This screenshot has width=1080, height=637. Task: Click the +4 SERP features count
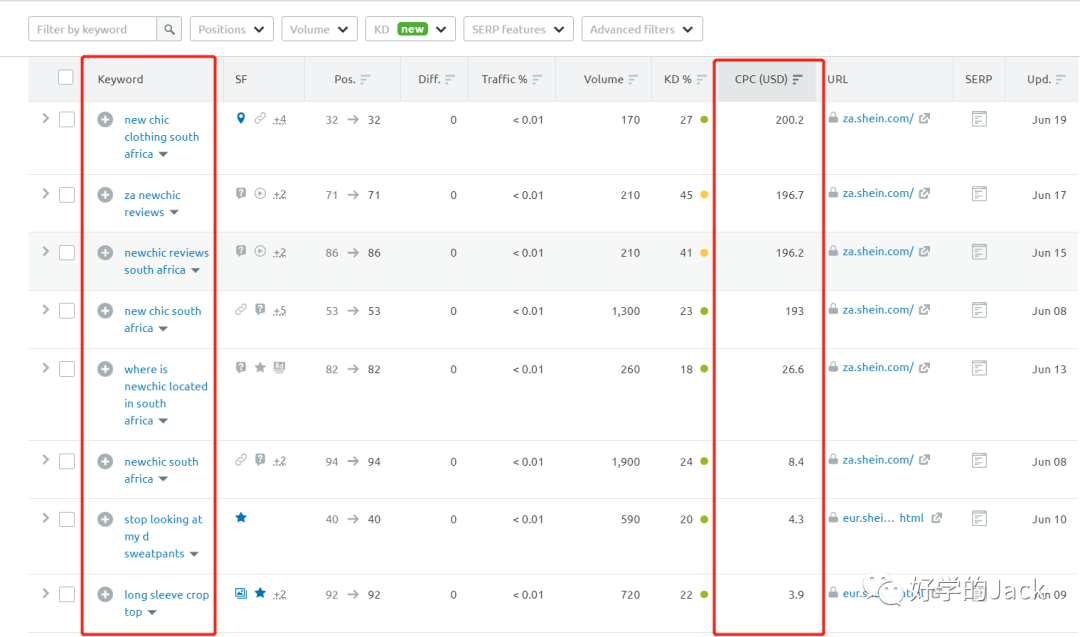[279, 119]
